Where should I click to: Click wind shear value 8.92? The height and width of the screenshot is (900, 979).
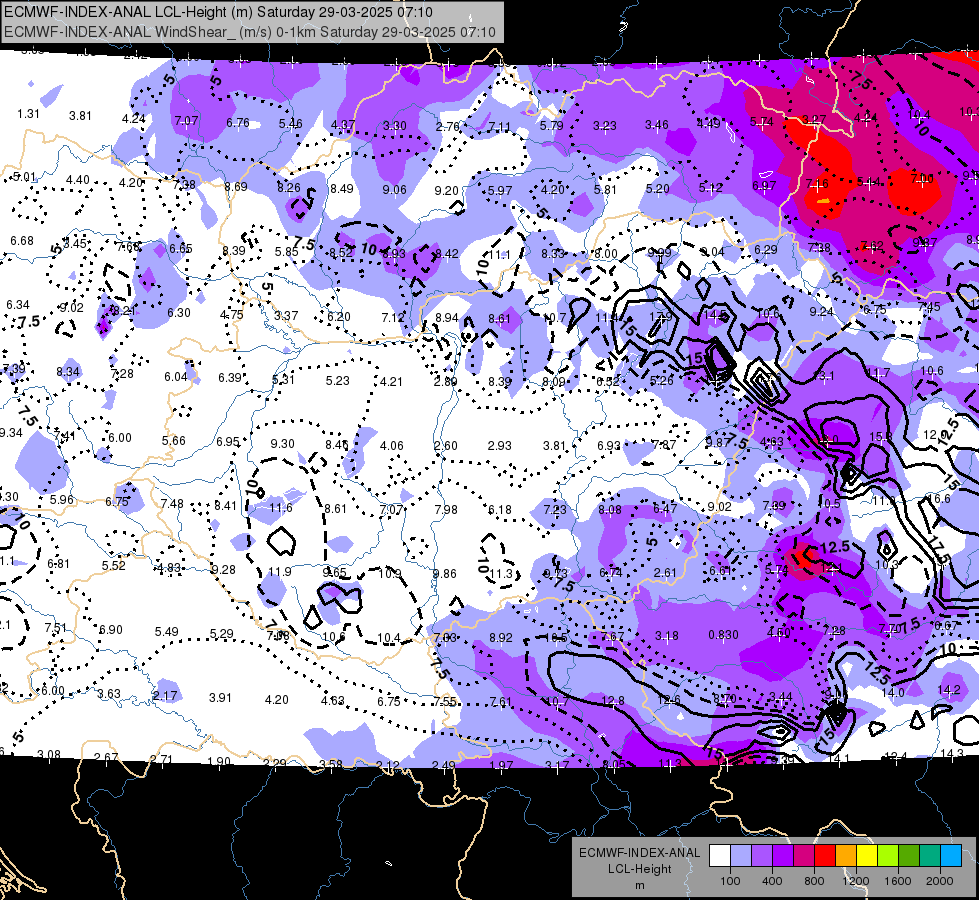pyautogui.click(x=501, y=638)
